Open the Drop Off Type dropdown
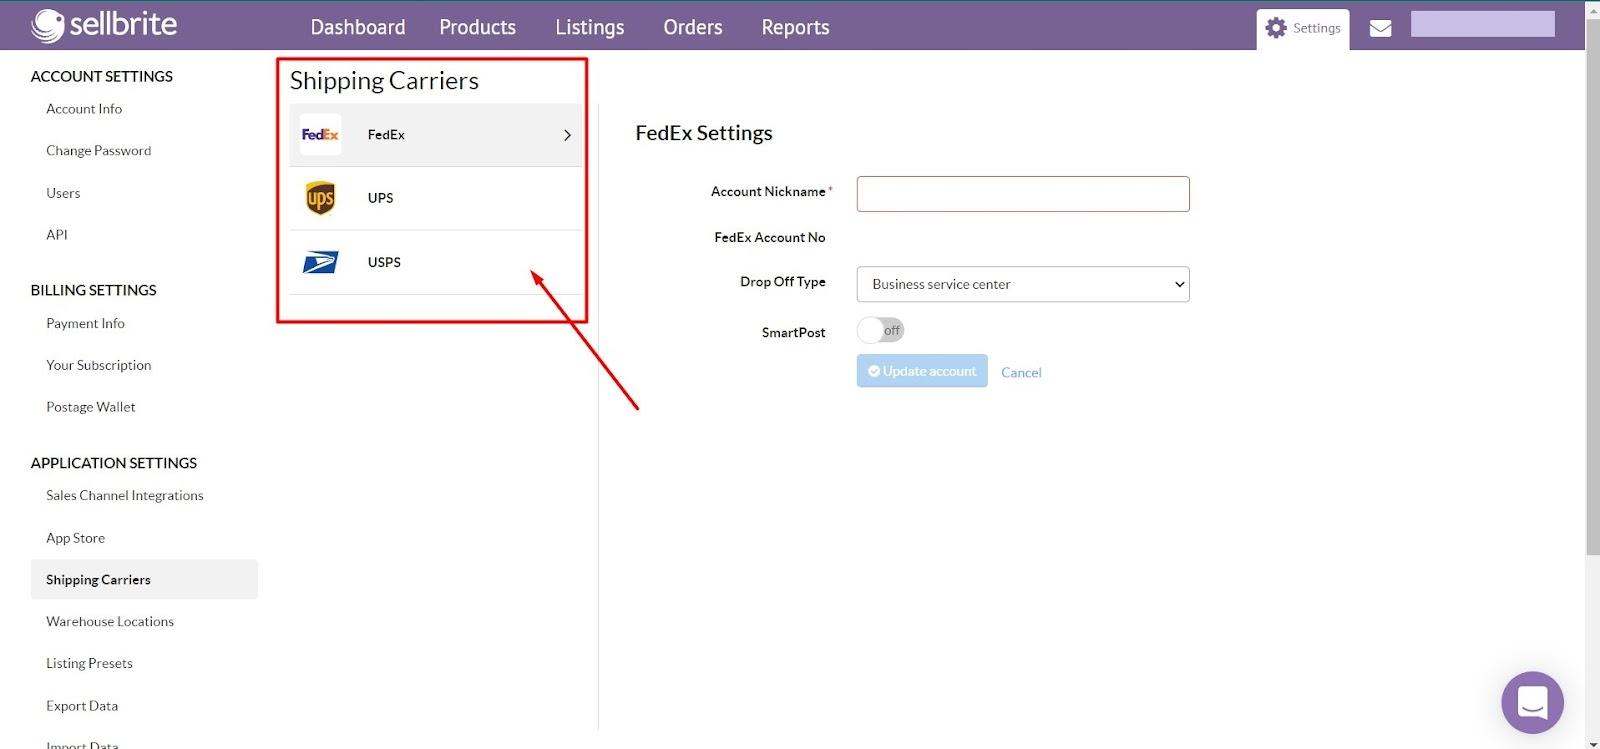 1023,284
